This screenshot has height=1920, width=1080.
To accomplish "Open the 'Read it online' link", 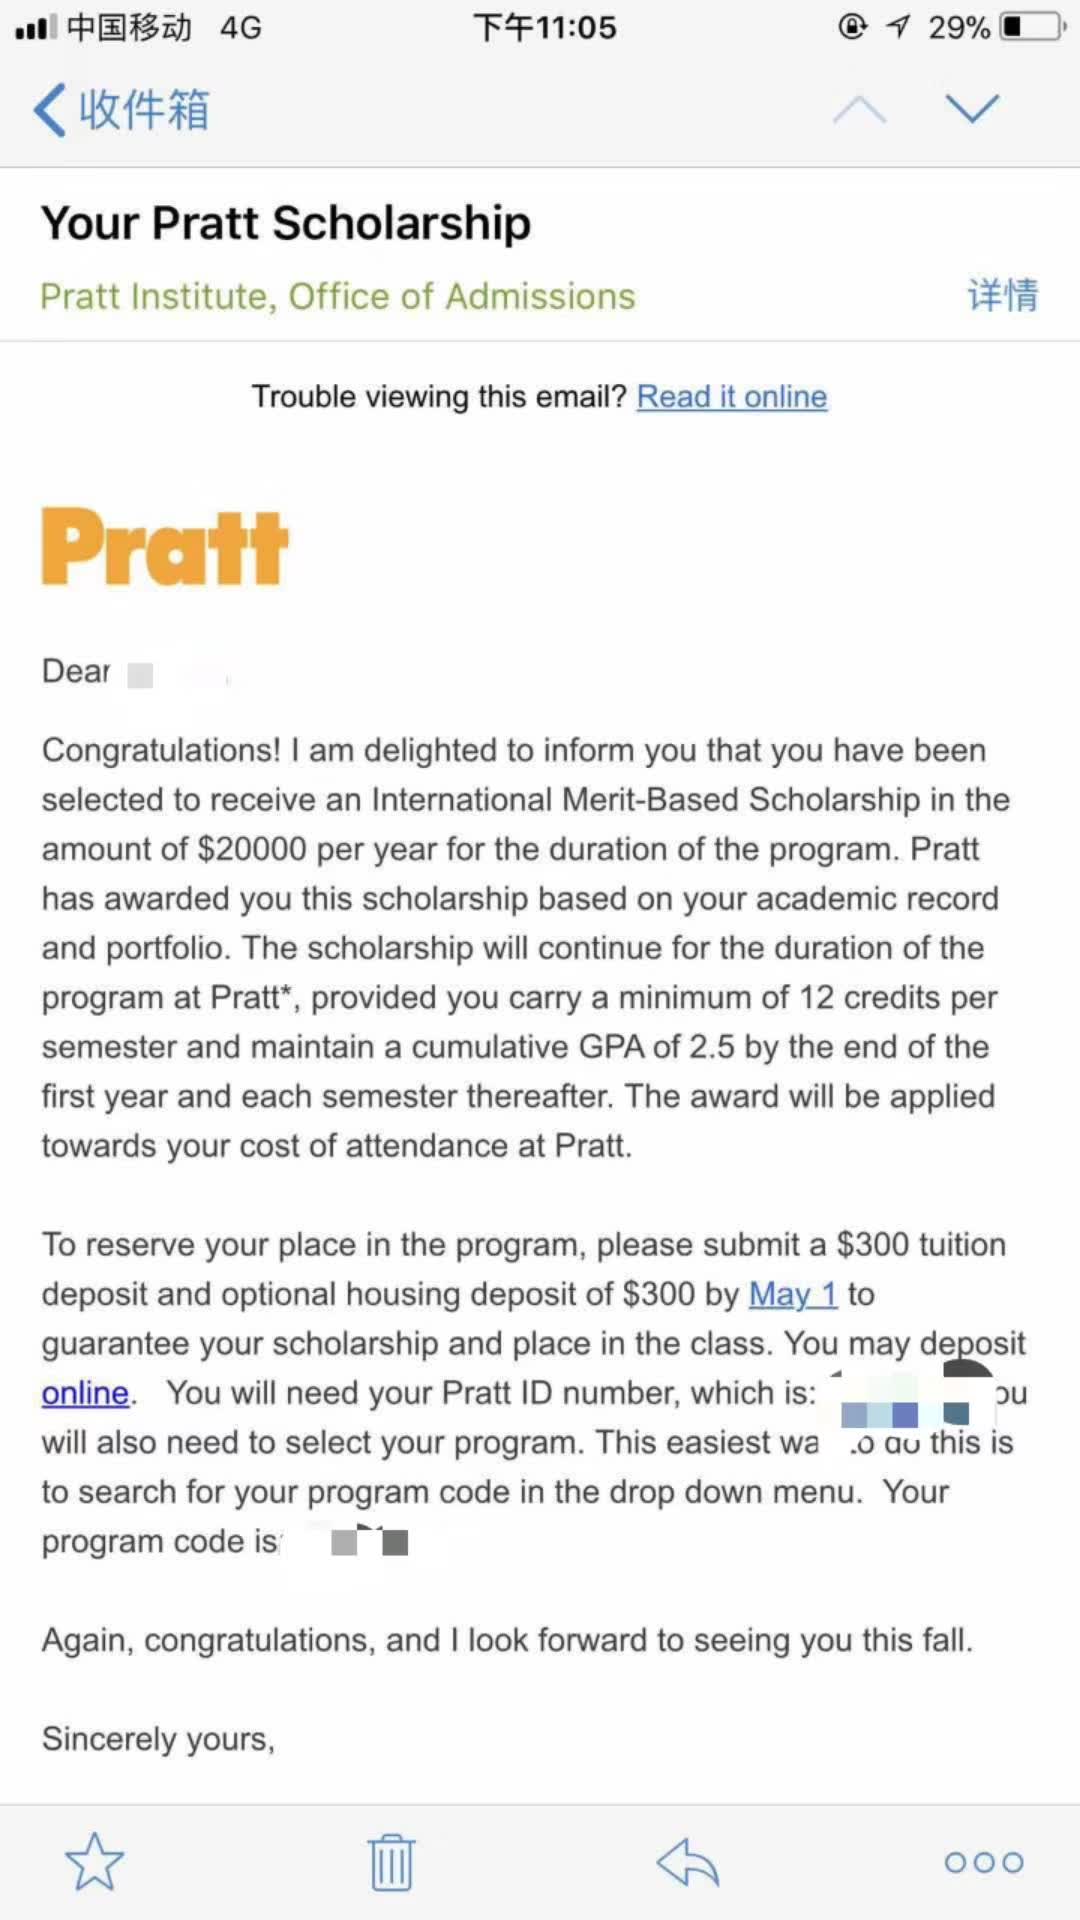I will pos(732,397).
